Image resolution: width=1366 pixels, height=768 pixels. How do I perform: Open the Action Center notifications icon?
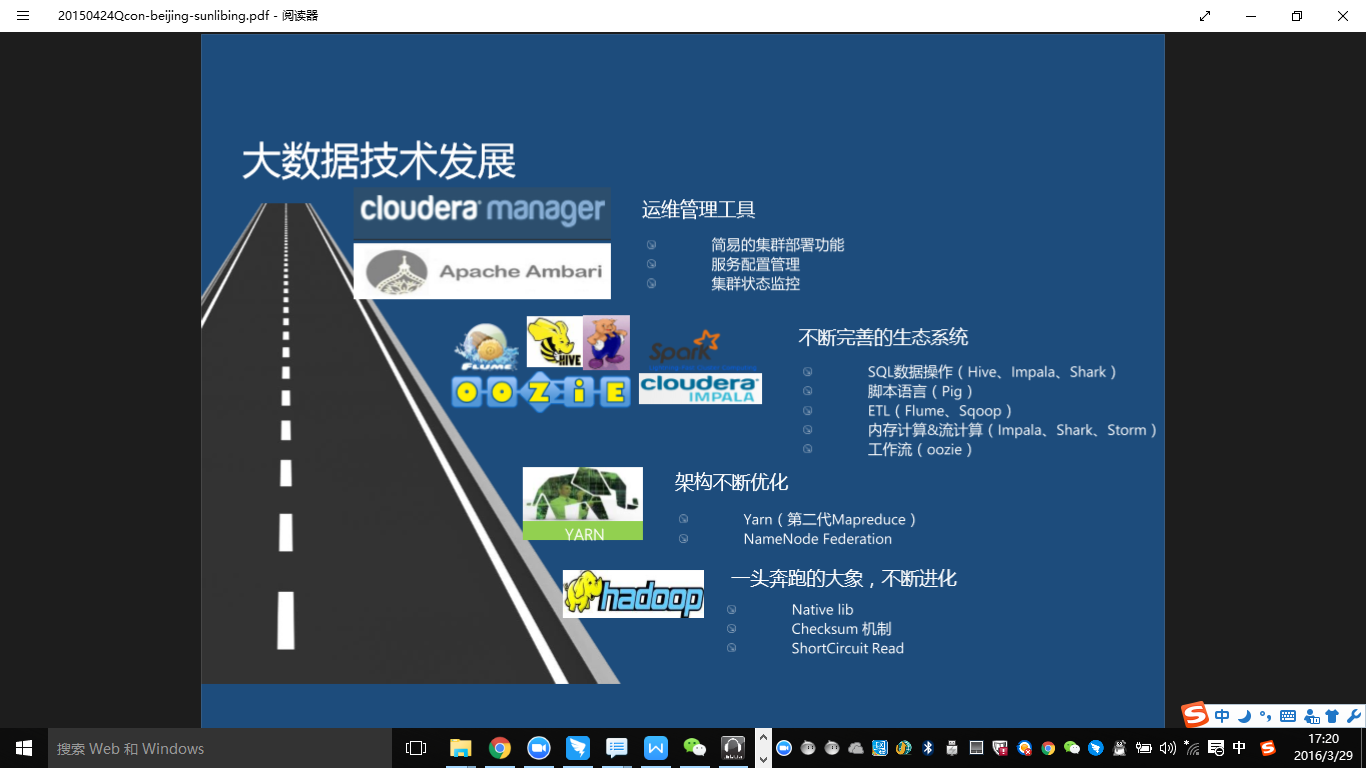coord(1216,748)
